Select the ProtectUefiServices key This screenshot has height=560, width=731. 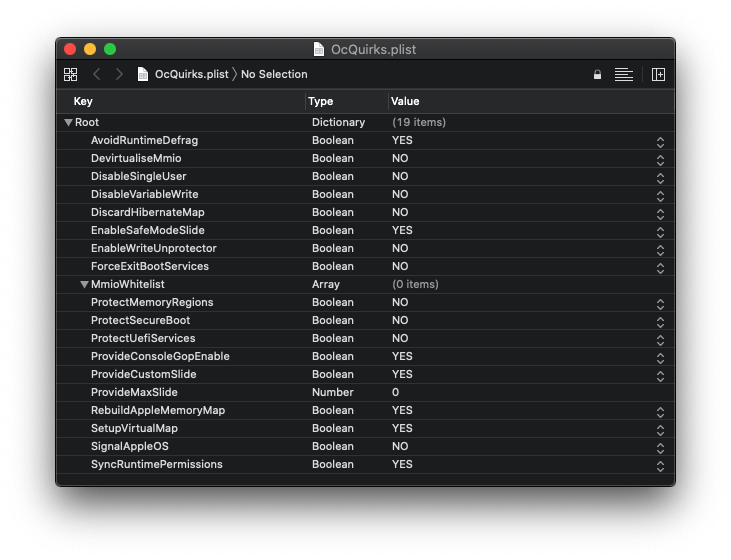point(143,338)
